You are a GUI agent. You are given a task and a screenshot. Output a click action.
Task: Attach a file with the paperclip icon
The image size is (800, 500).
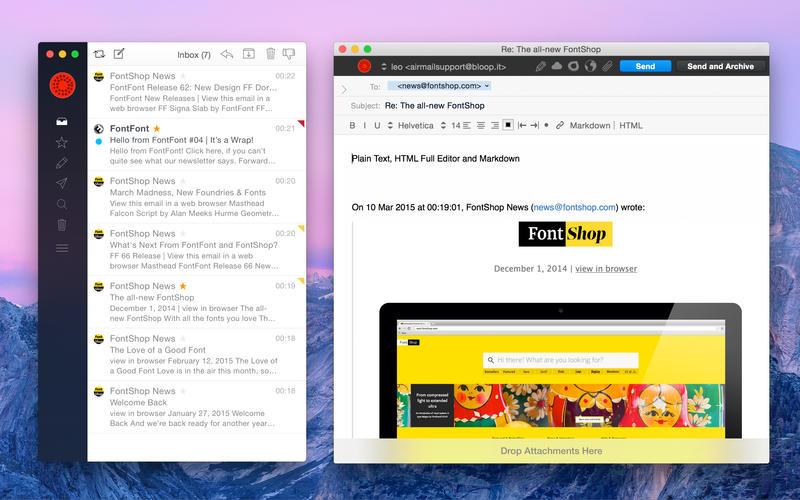click(x=607, y=66)
